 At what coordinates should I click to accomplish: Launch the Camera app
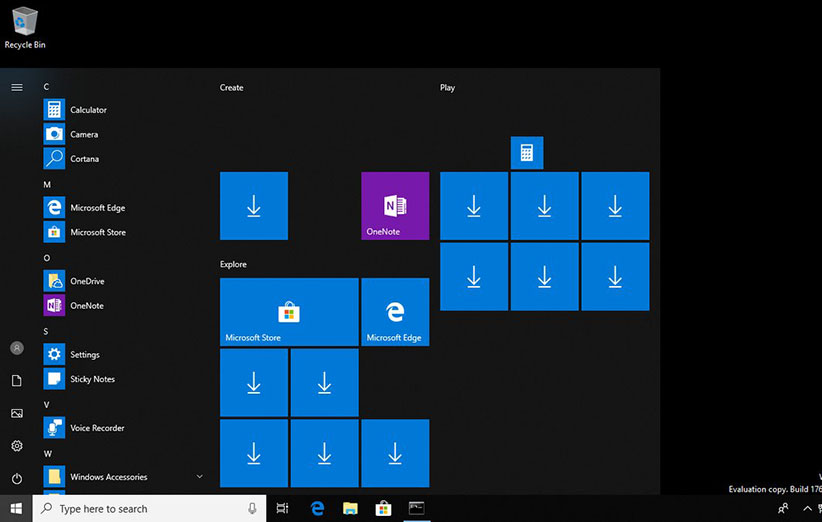84,134
